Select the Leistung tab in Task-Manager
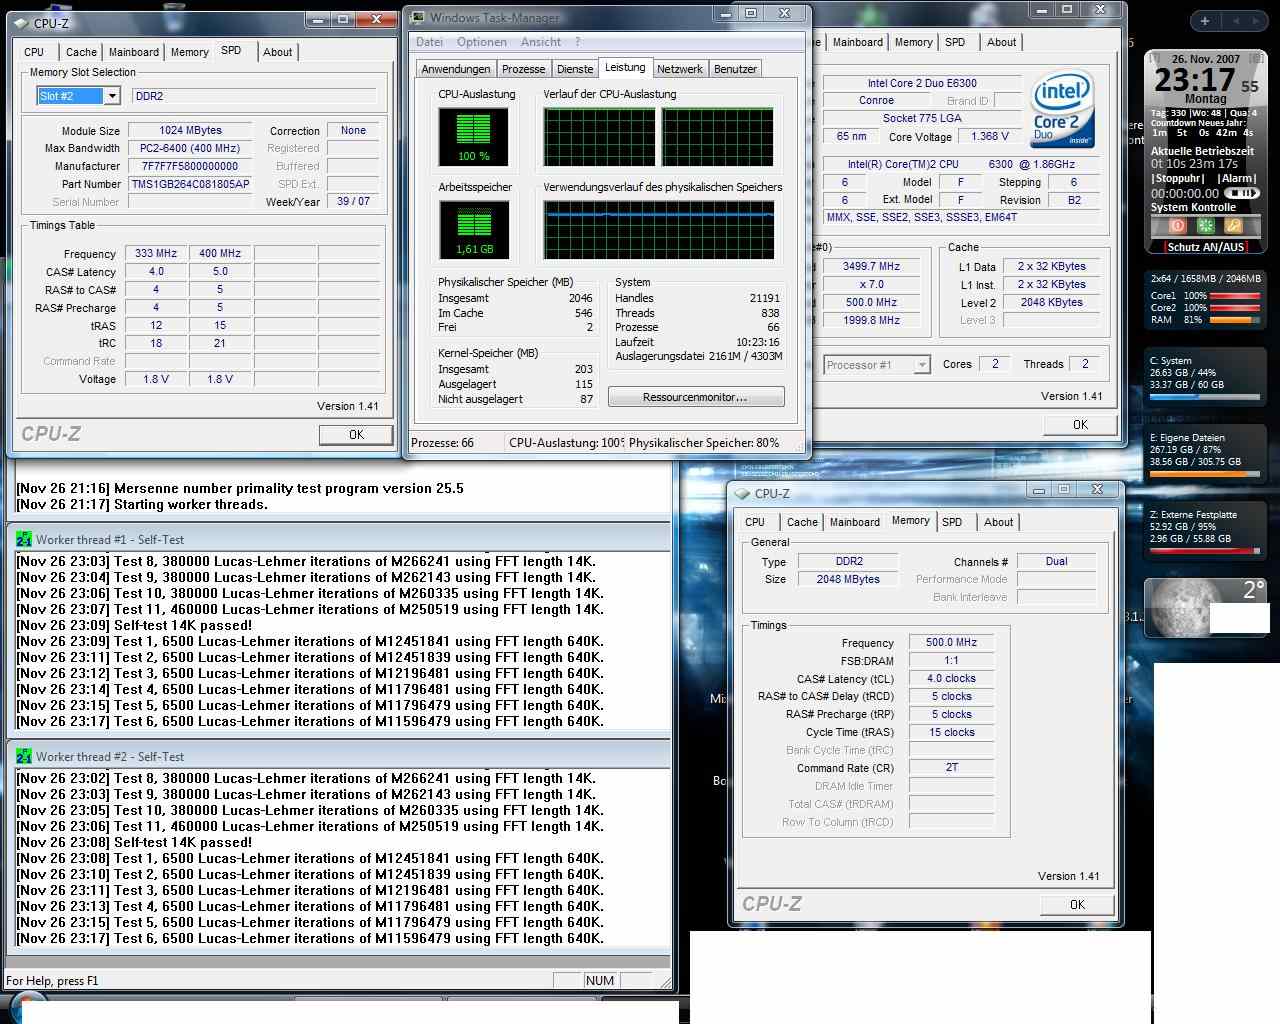 click(x=625, y=67)
